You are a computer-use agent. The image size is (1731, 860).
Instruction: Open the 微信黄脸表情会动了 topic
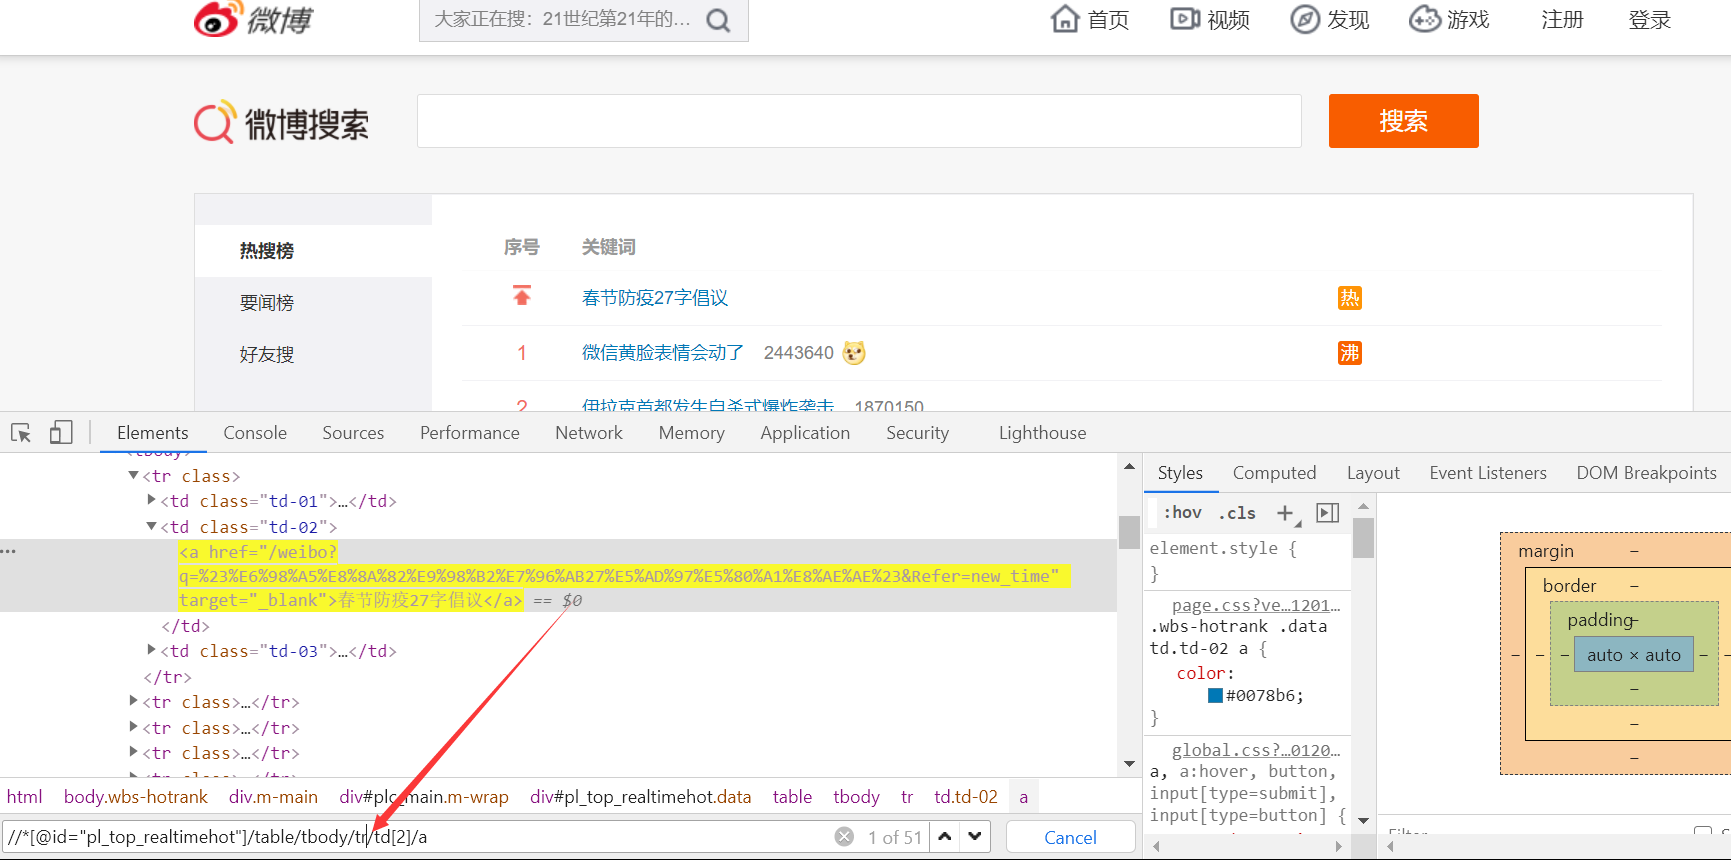pos(663,353)
